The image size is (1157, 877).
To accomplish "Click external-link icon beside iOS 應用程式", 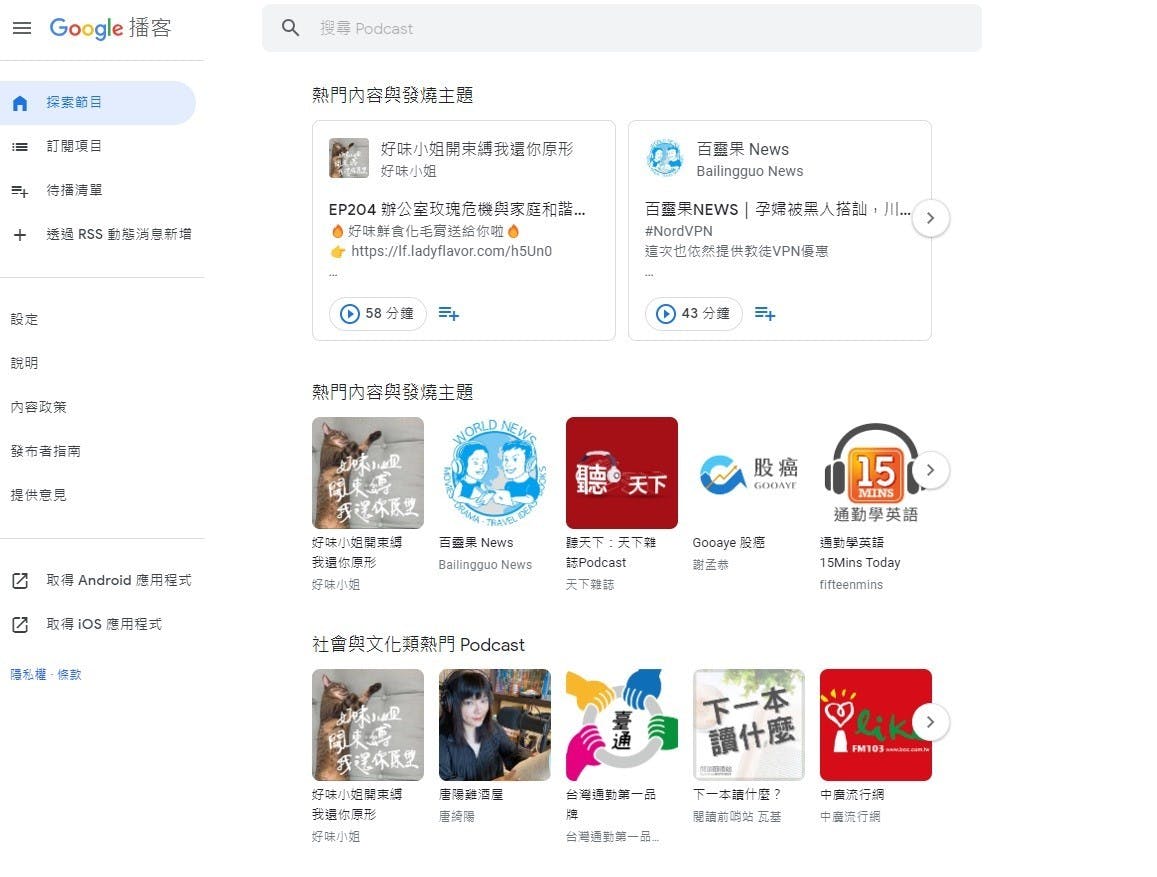I will 20,625.
